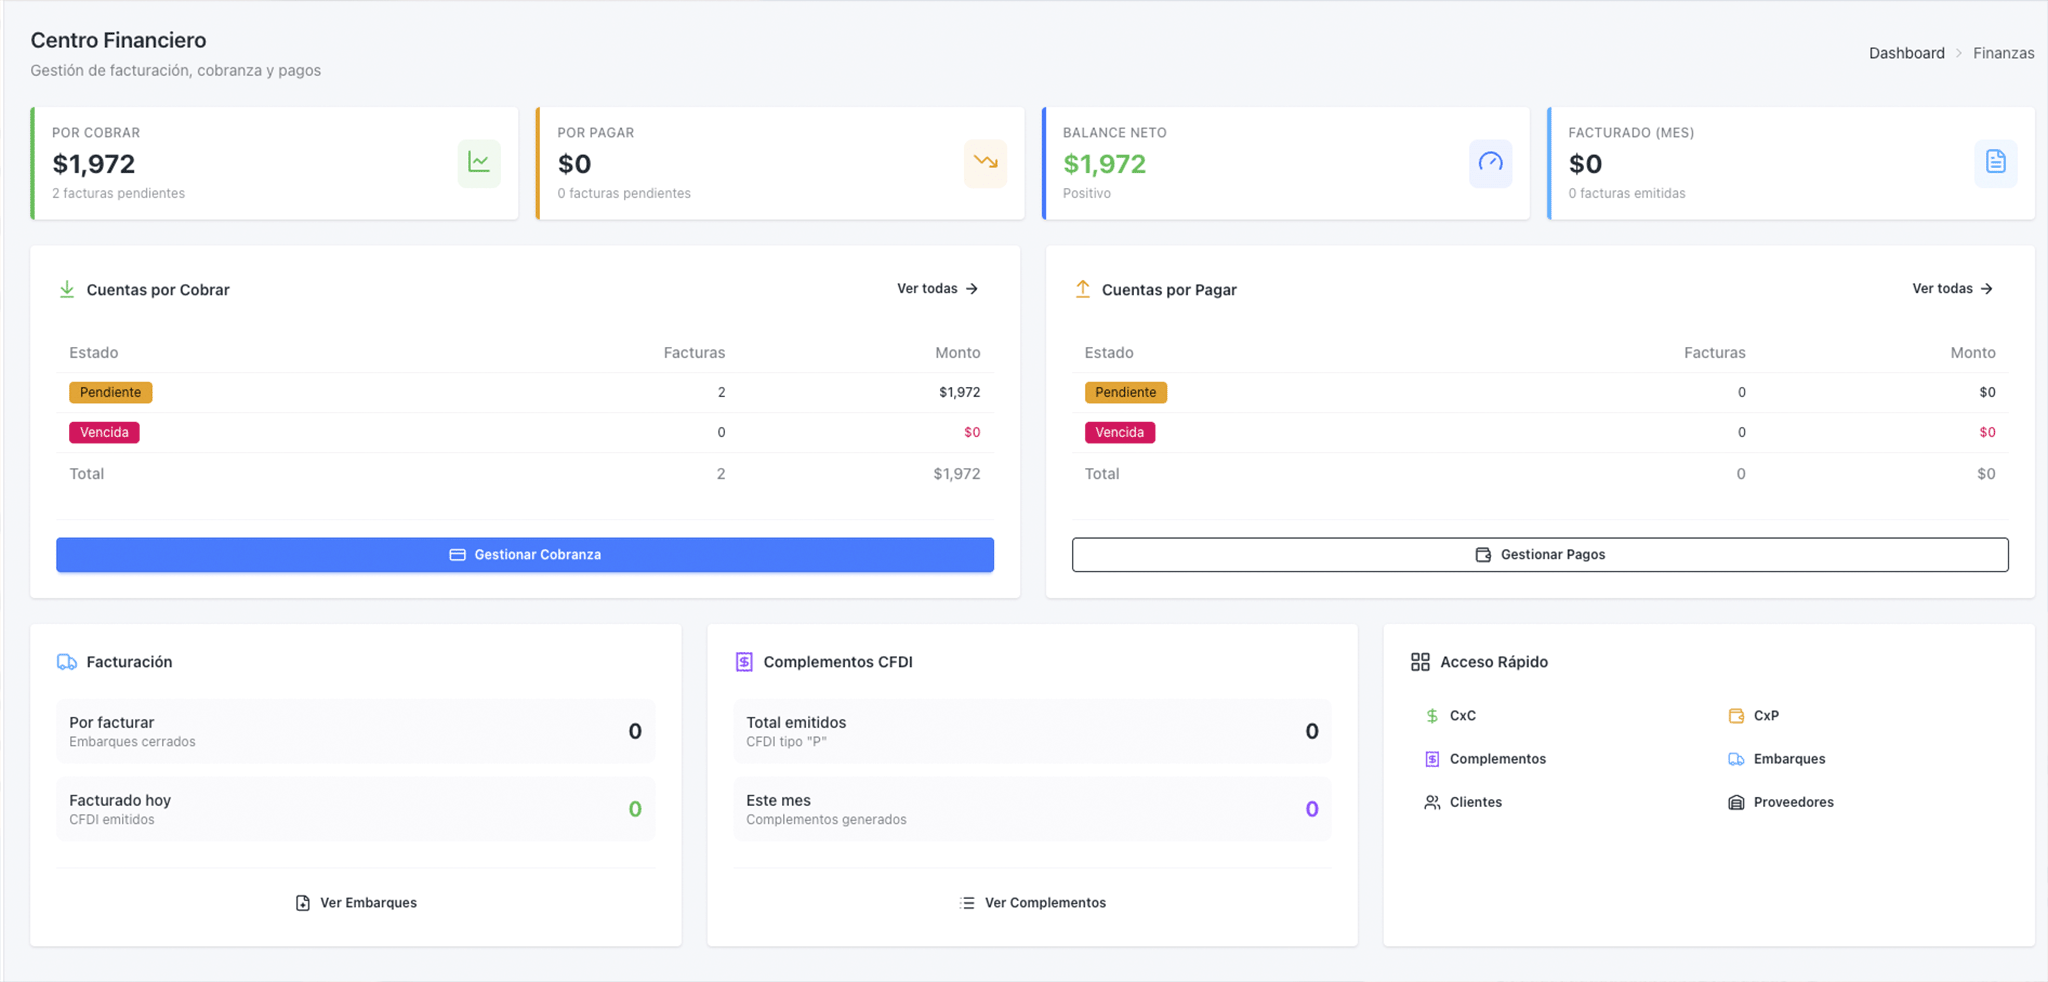The height and width of the screenshot is (982, 2048).
Task: Select Finanzas in the breadcrumb
Action: point(2003,53)
